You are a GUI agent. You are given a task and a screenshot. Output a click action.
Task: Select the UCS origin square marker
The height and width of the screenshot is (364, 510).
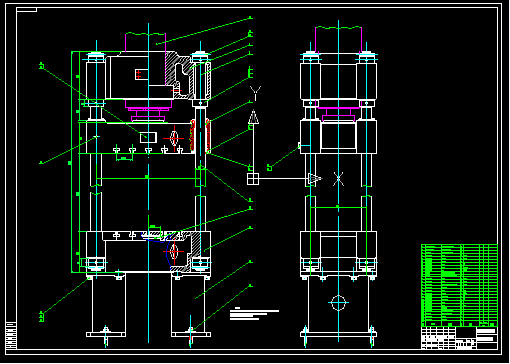(x=253, y=179)
